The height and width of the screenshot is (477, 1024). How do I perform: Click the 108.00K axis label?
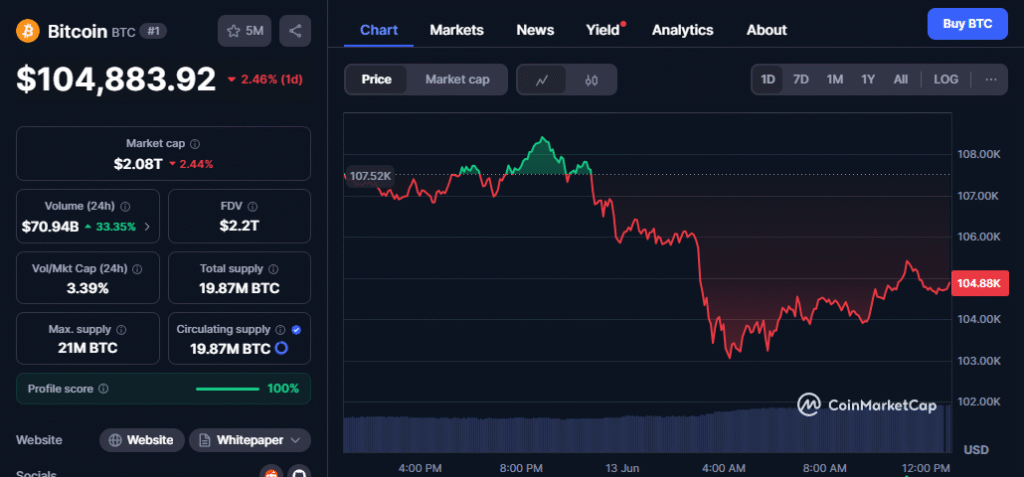(x=979, y=155)
